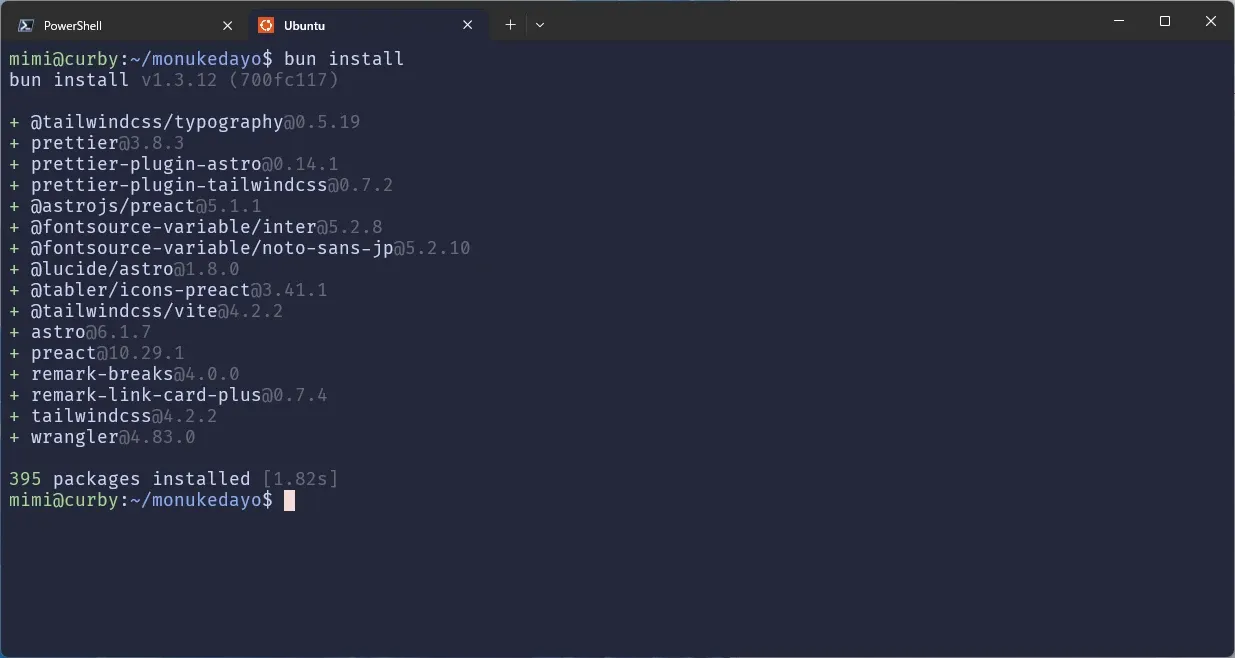Open a new tab with the plus button

pos(510,25)
